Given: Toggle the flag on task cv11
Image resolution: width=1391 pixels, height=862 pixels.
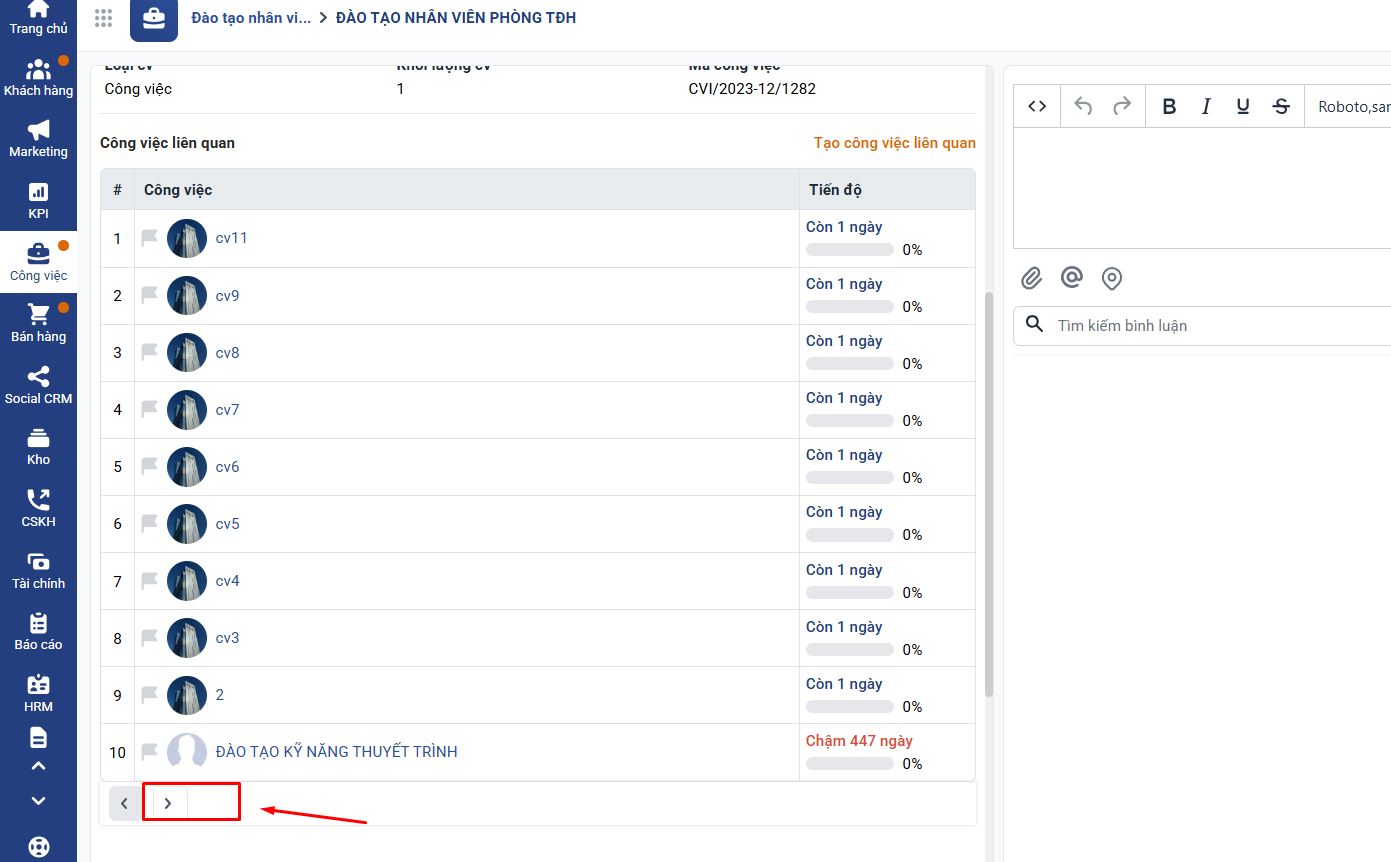Looking at the screenshot, I should pyautogui.click(x=150, y=238).
